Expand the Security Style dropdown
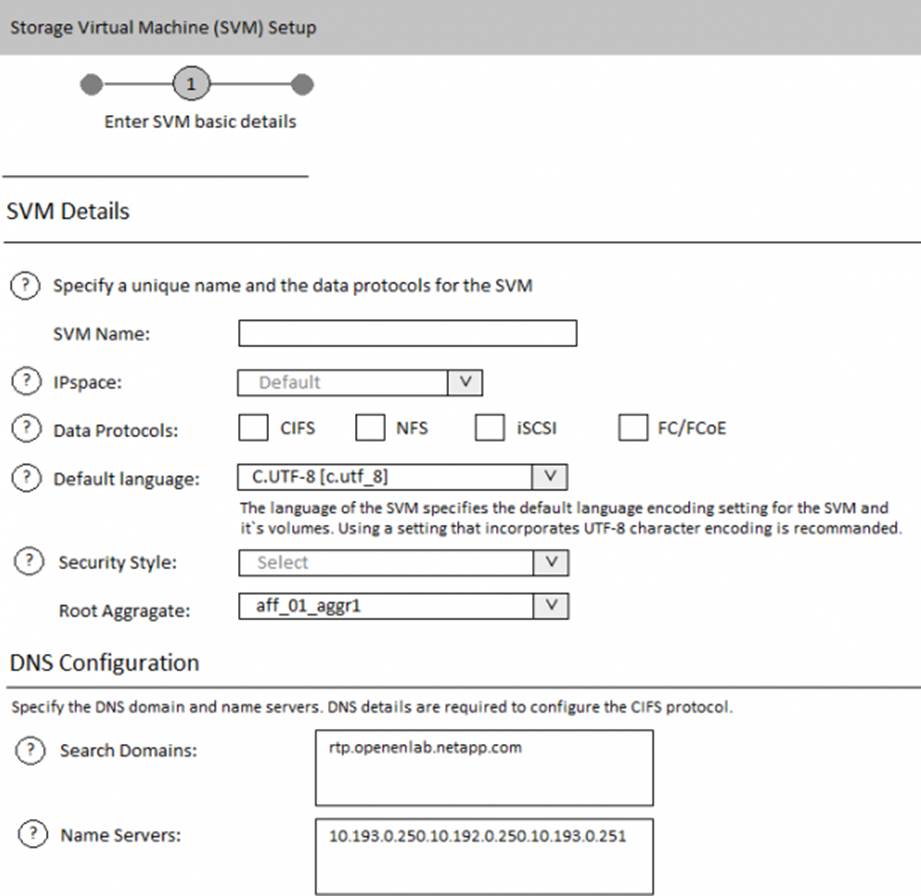The image size is (921, 896). click(x=551, y=562)
